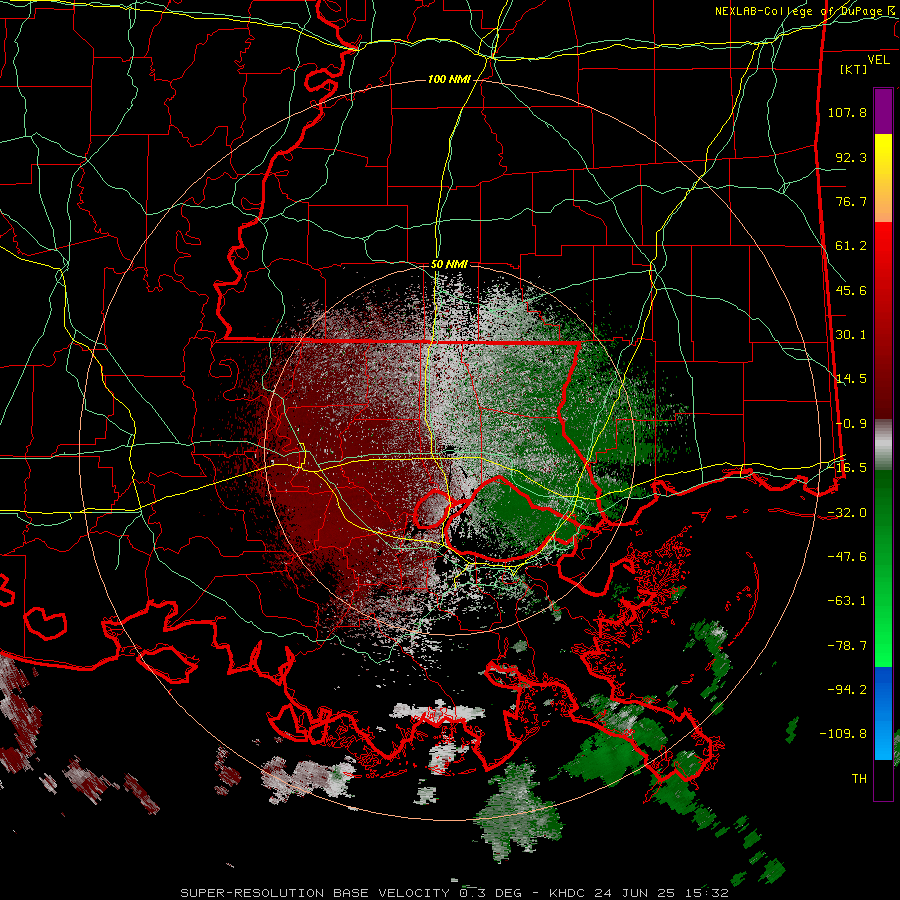The height and width of the screenshot is (900, 900).
Task: Click the 50 NMI range ring label
Action: click(449, 264)
